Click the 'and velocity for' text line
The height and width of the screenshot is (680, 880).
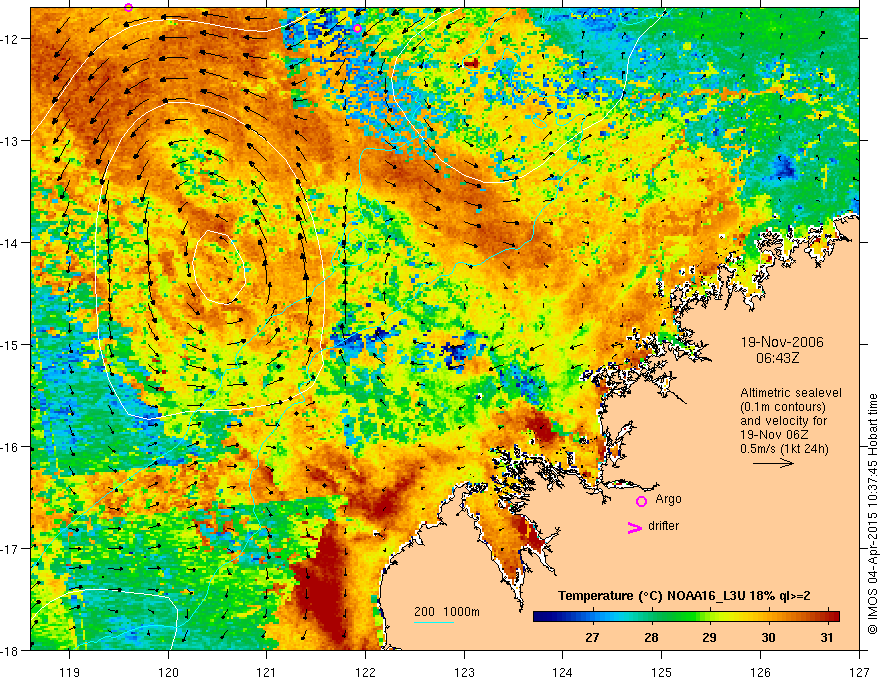(x=783, y=421)
